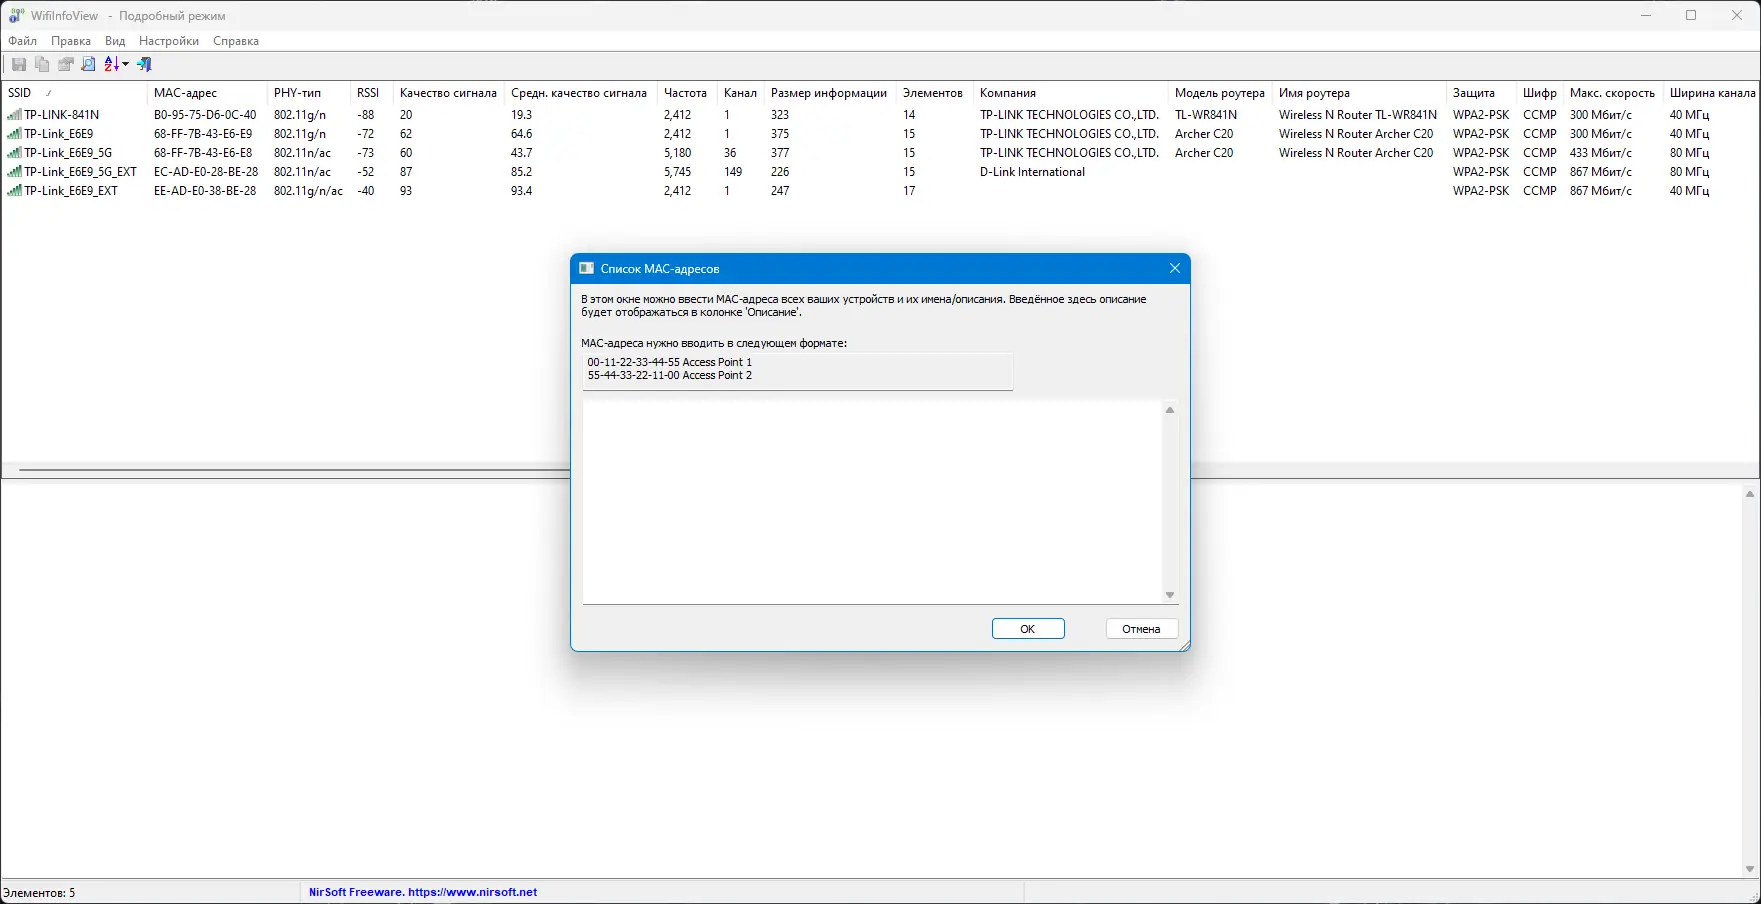Click the MAC list dialog title icon
1761x904 pixels.
click(x=587, y=268)
